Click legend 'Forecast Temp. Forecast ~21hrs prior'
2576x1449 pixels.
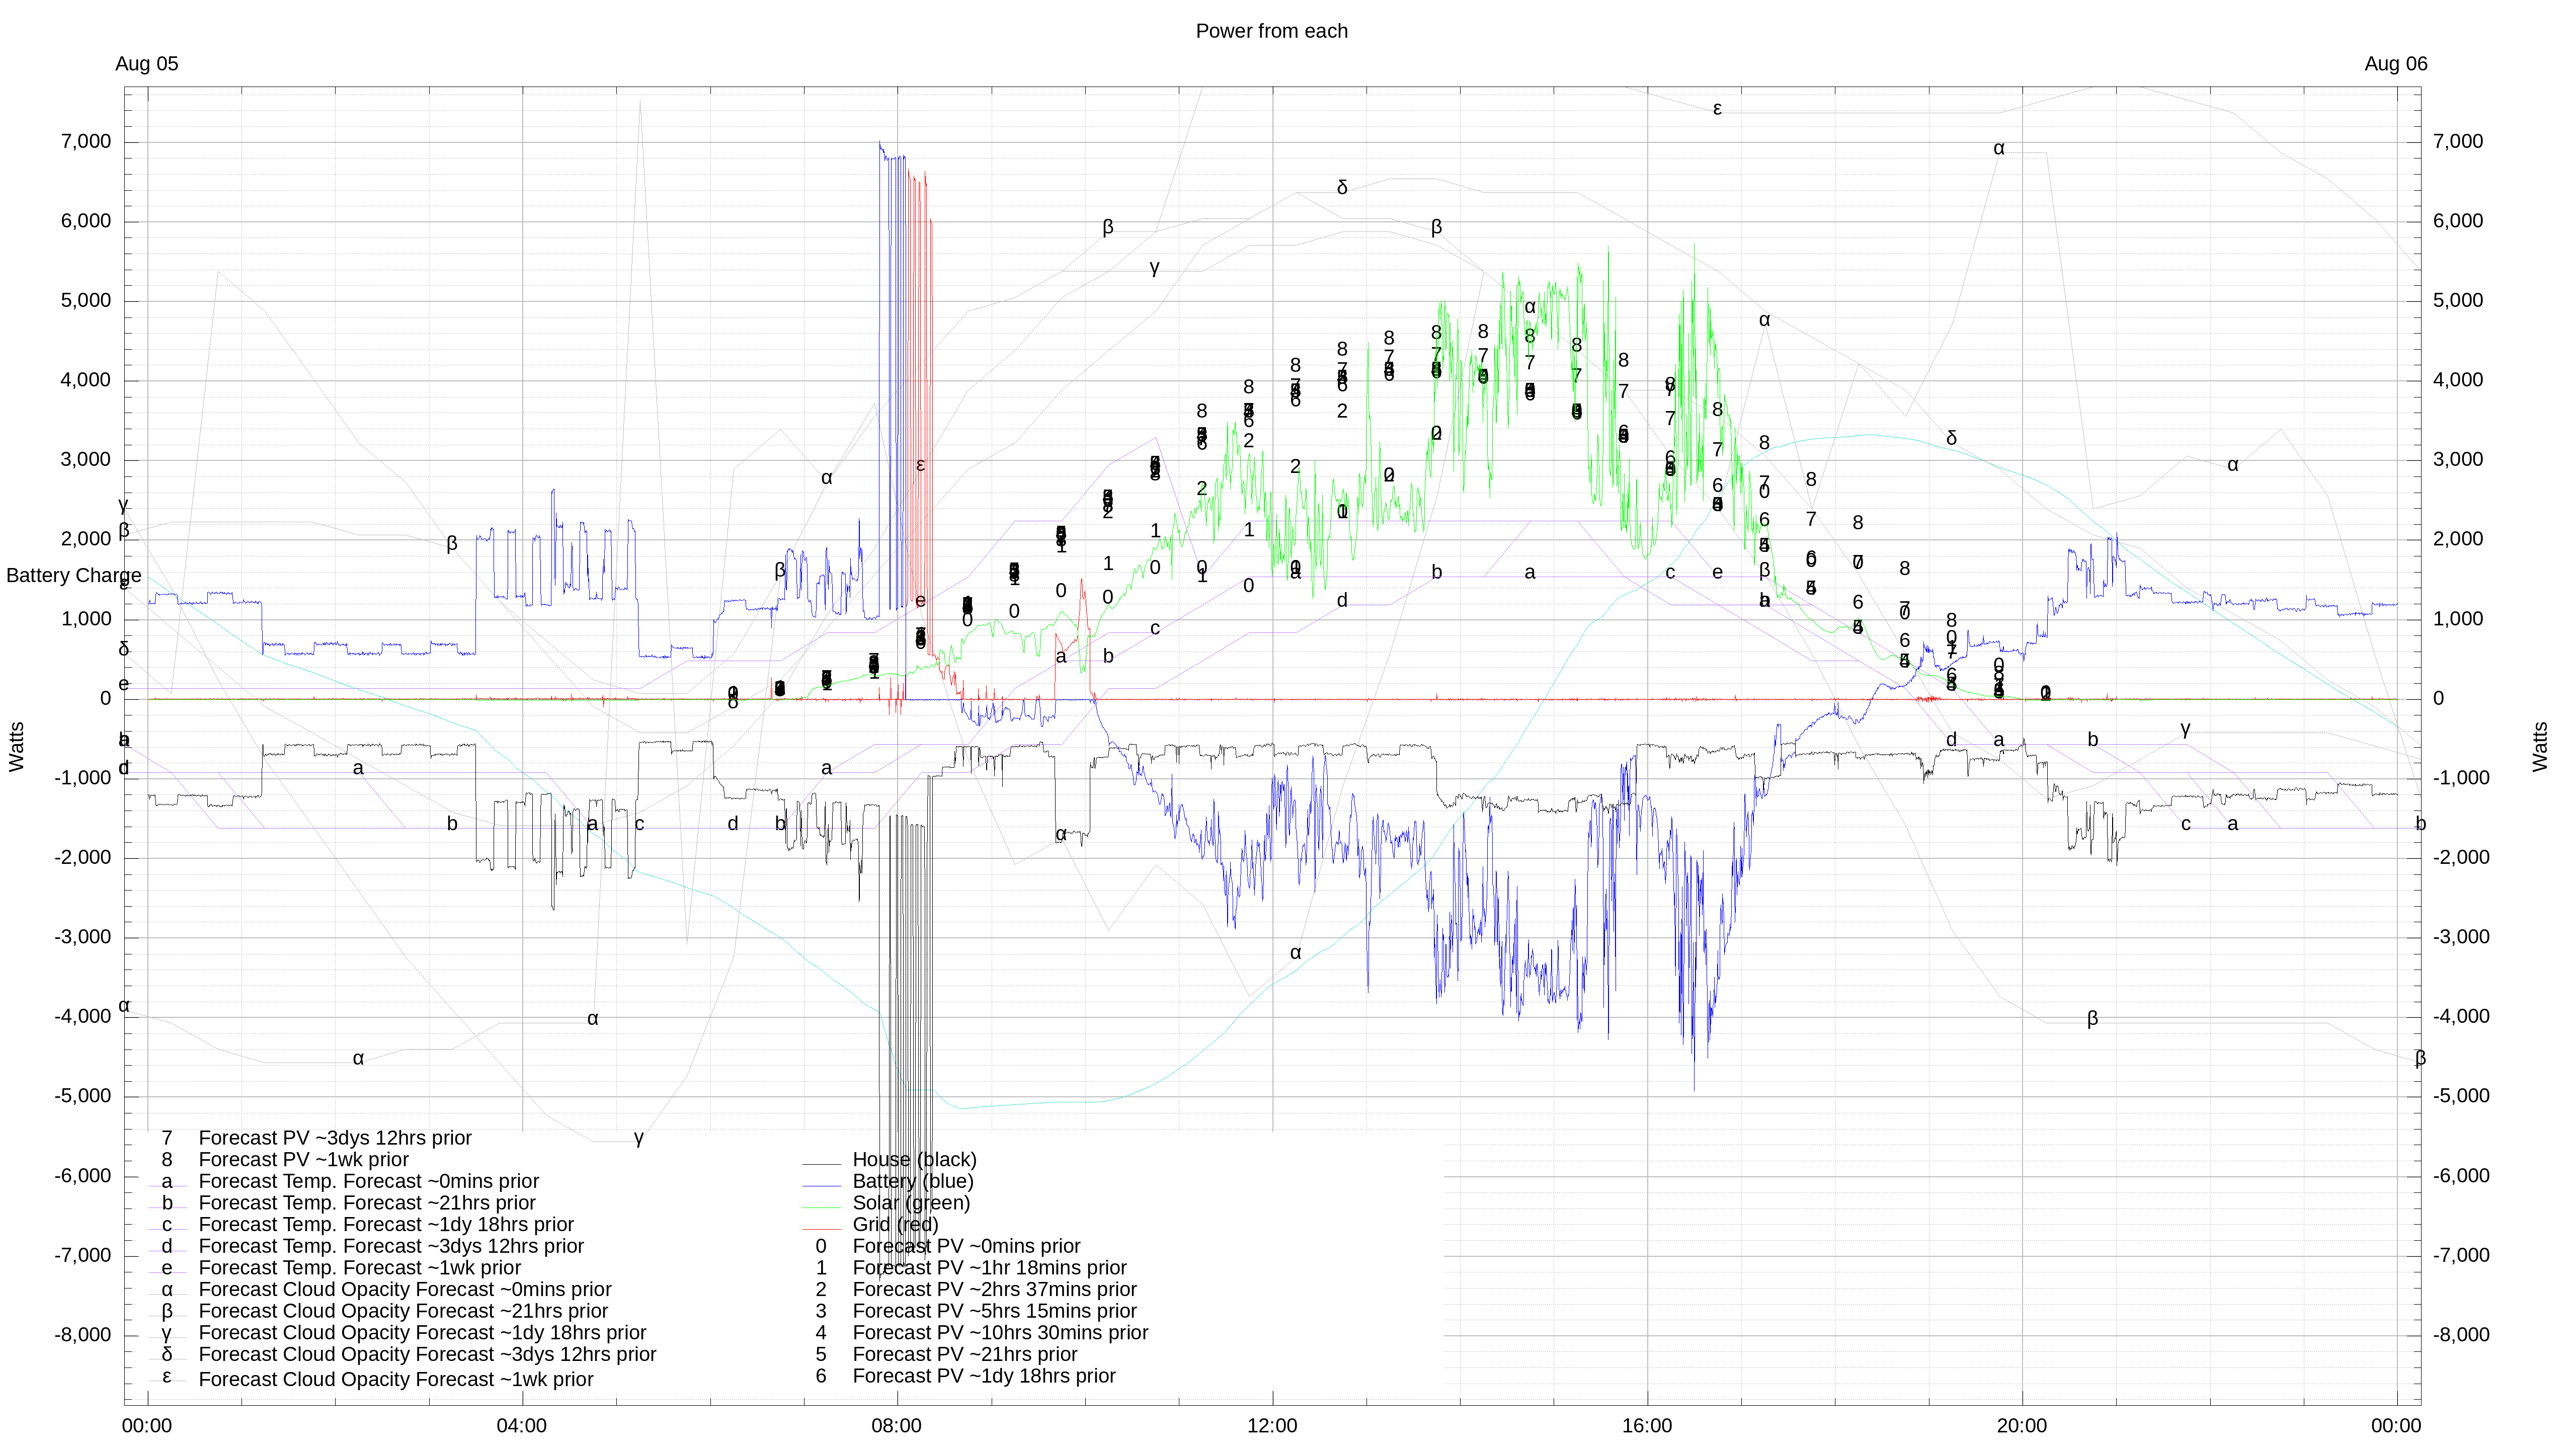367,1203
